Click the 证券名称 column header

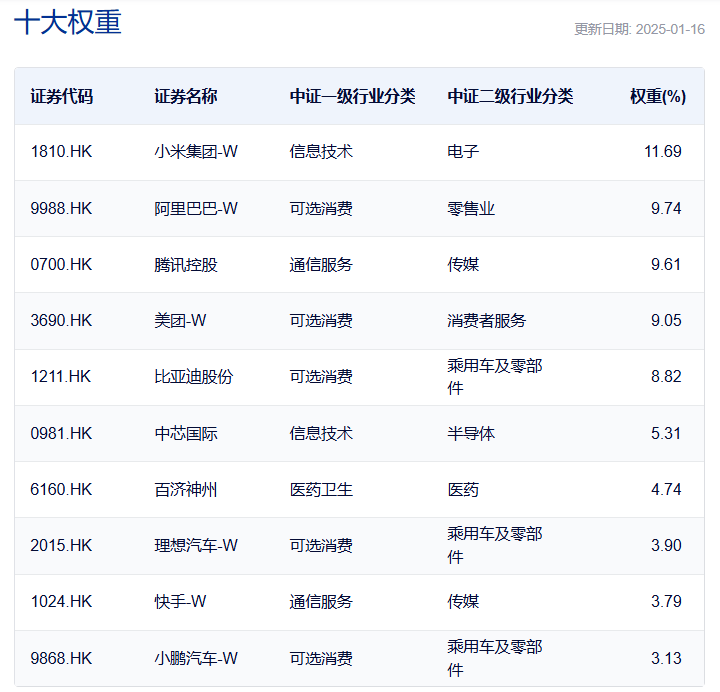pos(186,96)
